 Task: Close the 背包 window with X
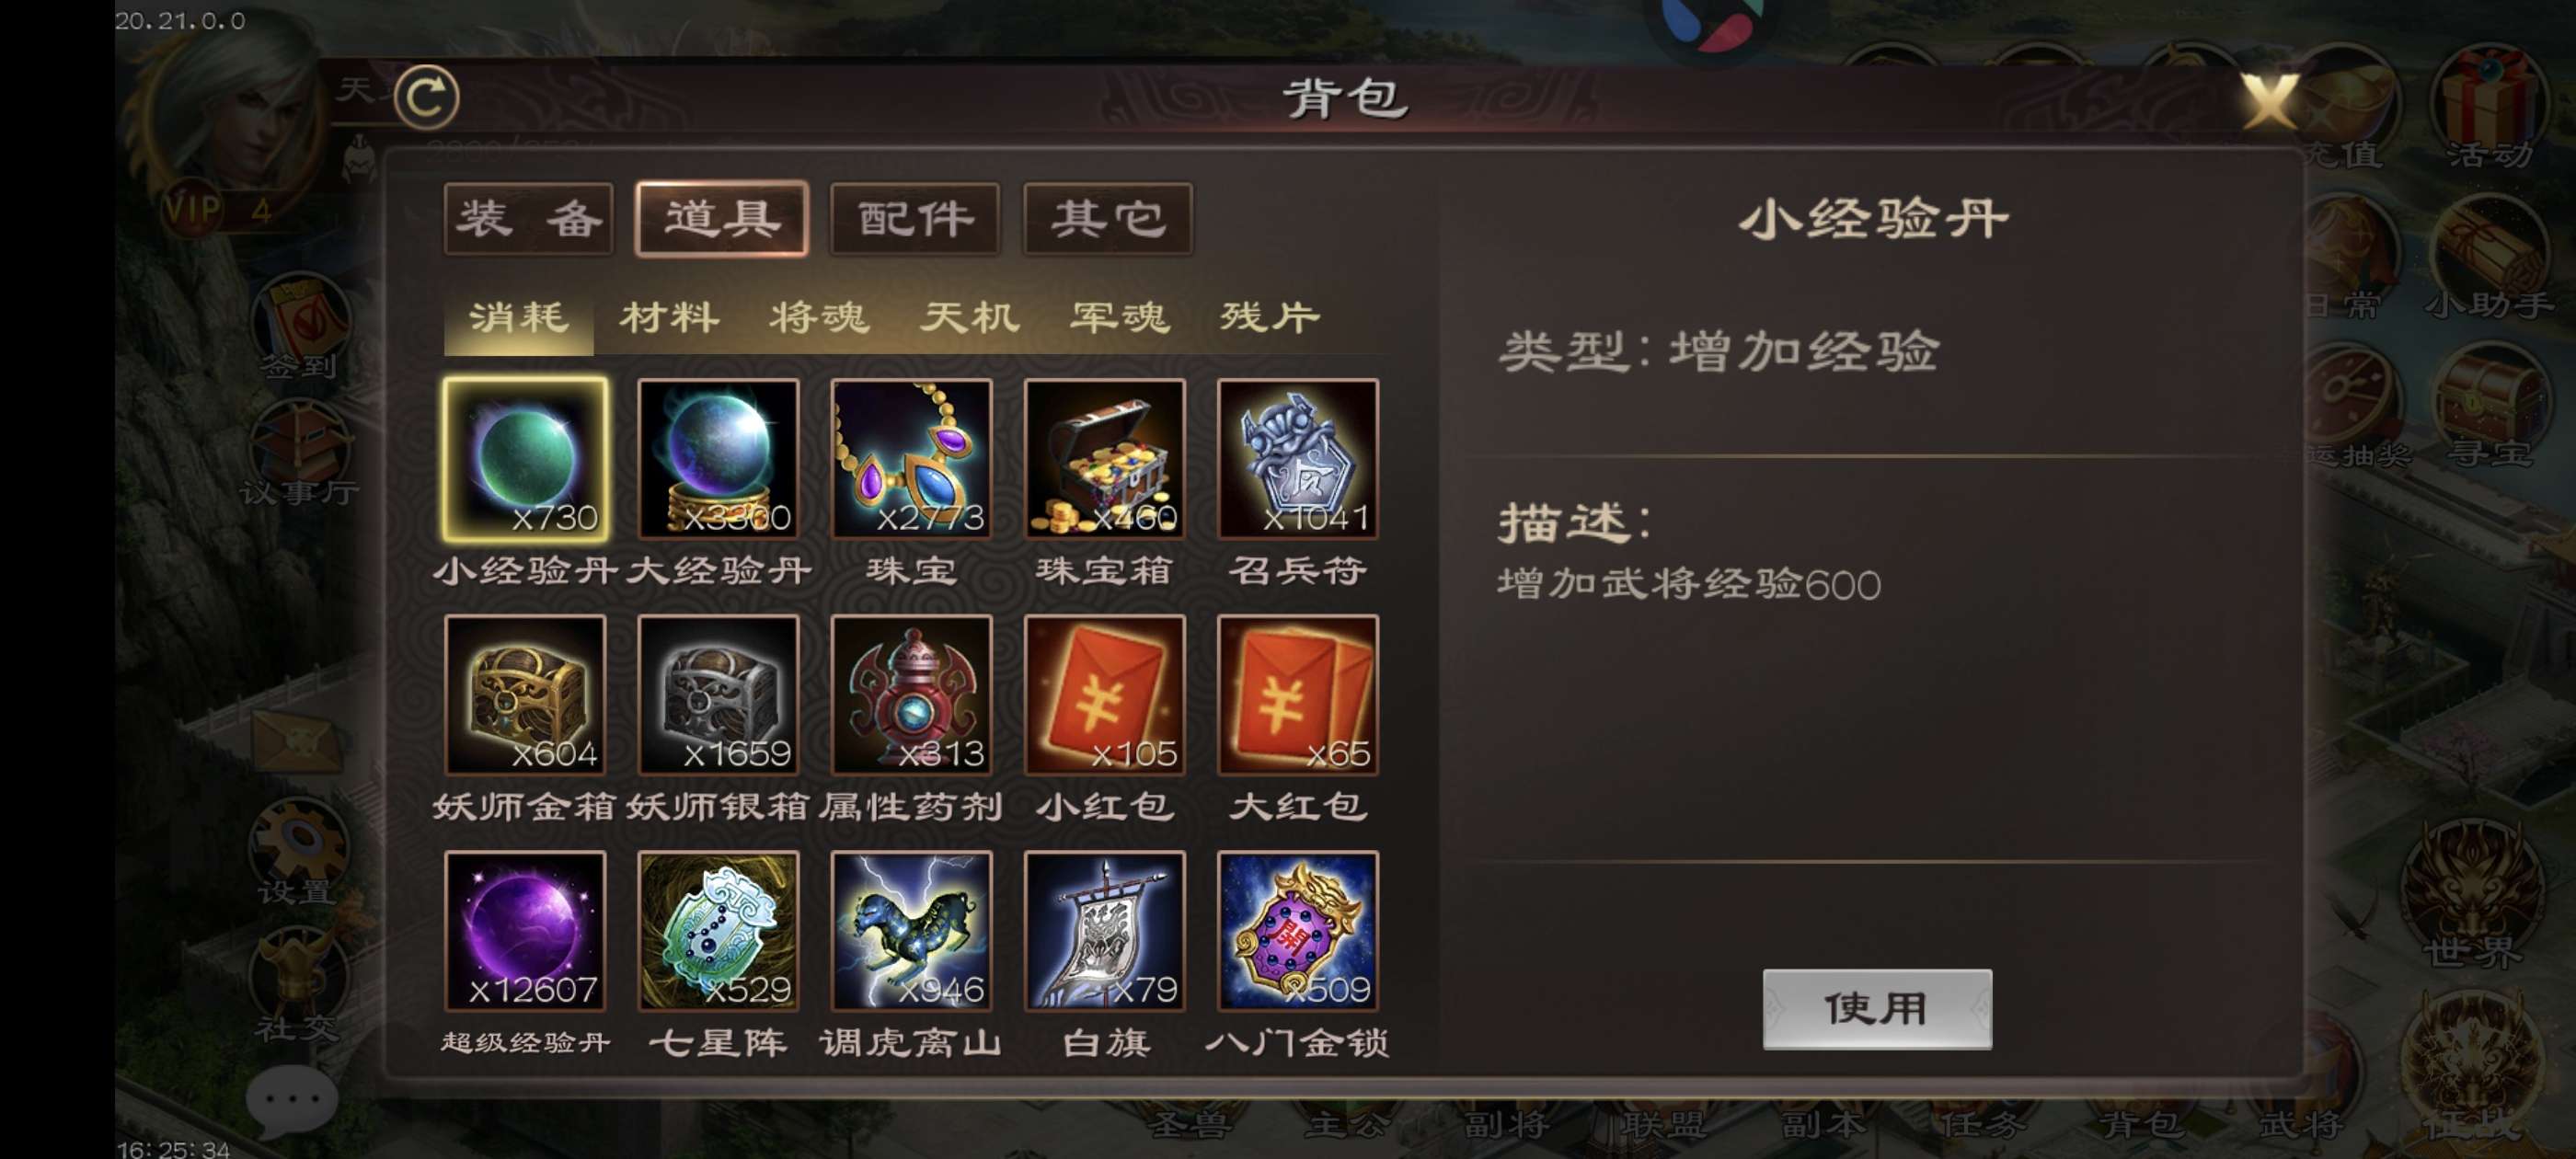click(2268, 100)
